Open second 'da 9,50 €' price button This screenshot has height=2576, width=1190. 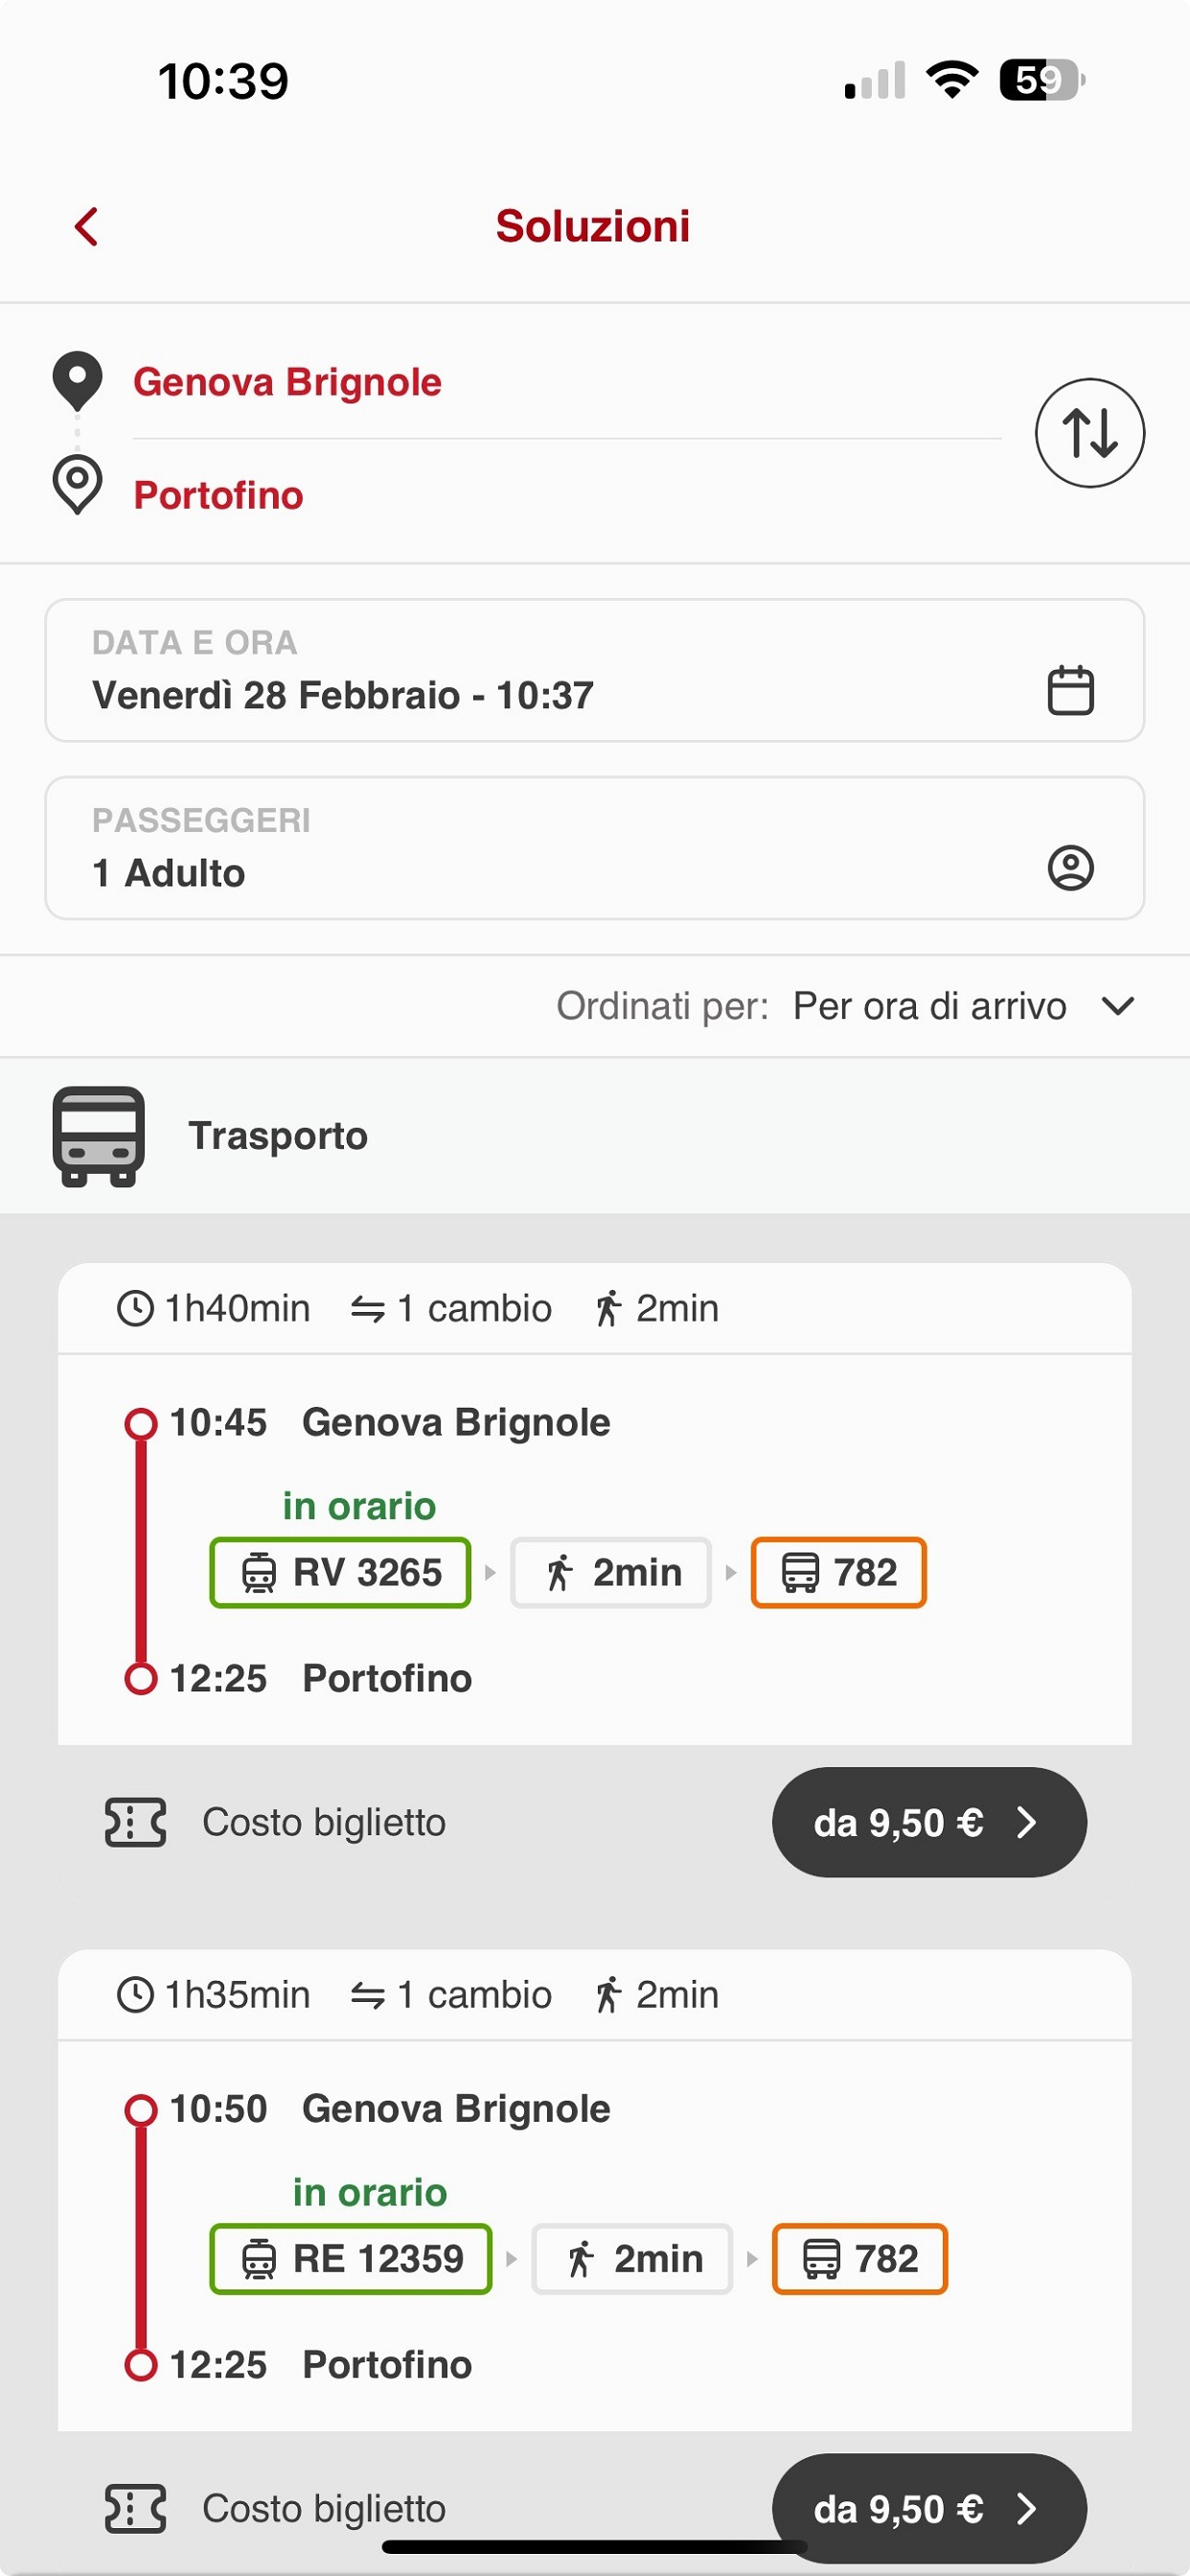point(928,2507)
